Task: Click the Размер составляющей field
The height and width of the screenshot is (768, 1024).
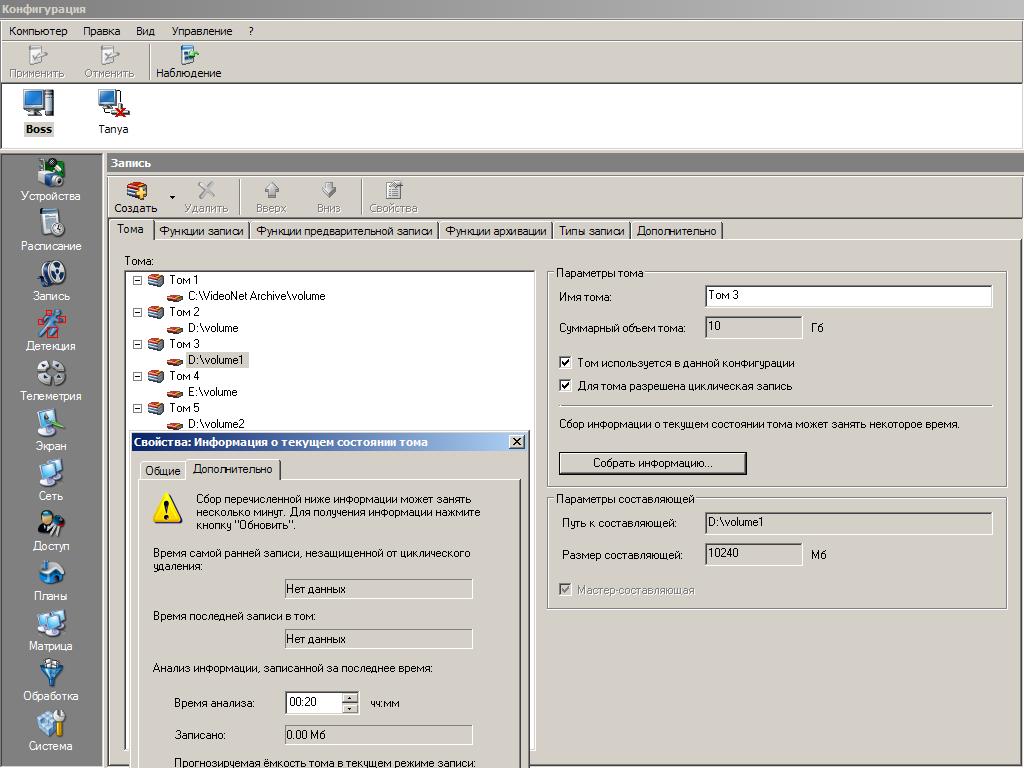Action: [x=754, y=554]
